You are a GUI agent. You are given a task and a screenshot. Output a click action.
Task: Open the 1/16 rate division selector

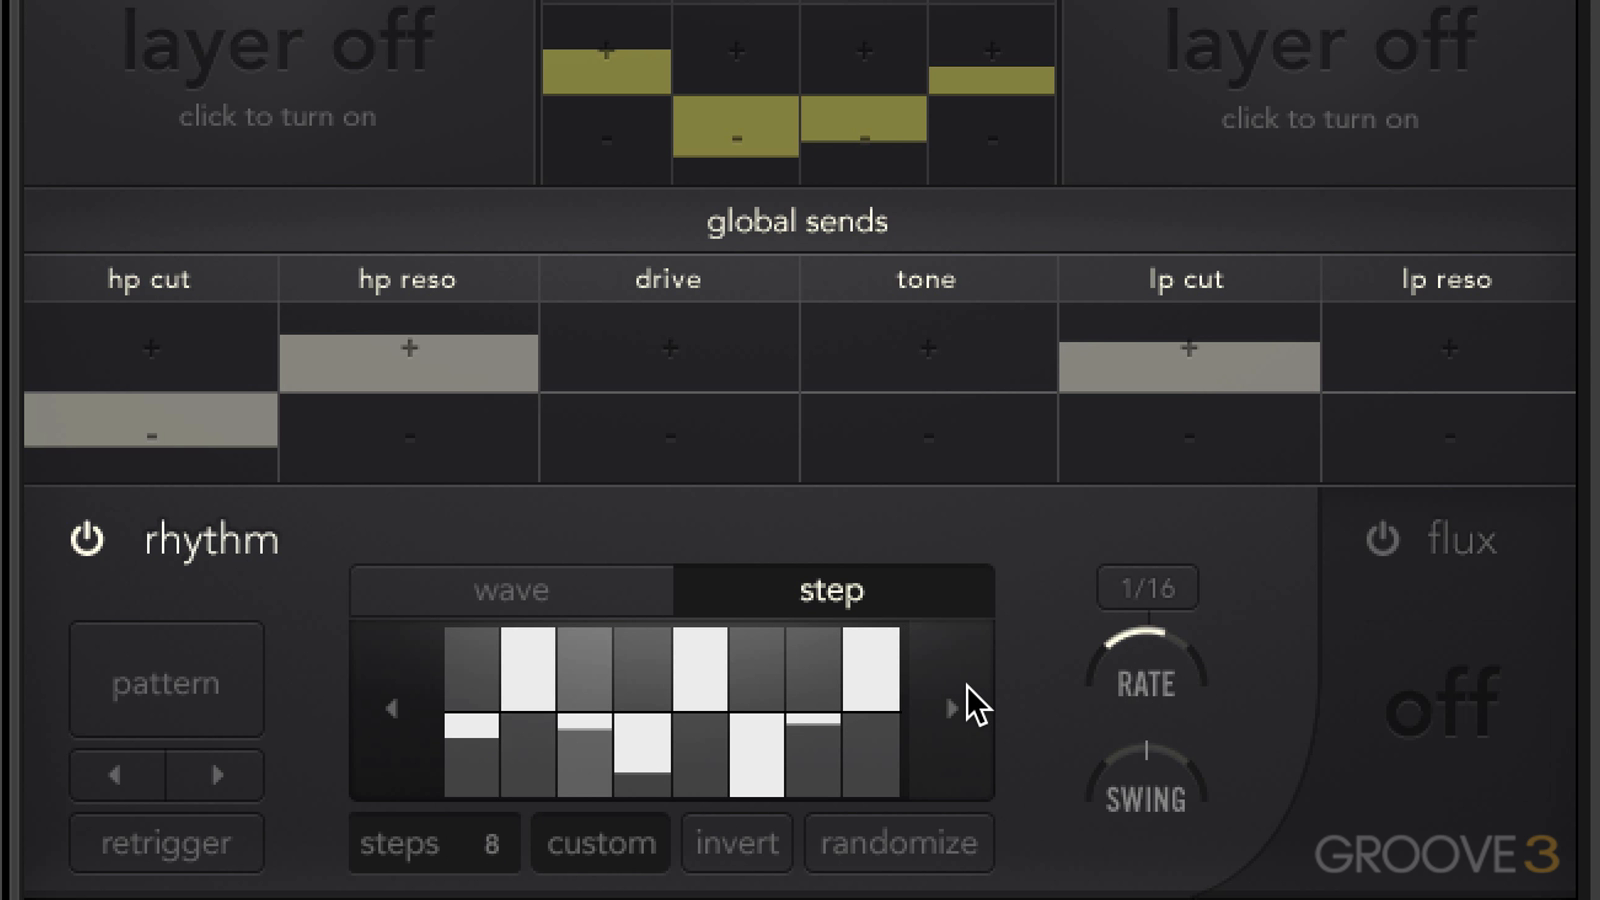point(1147,588)
